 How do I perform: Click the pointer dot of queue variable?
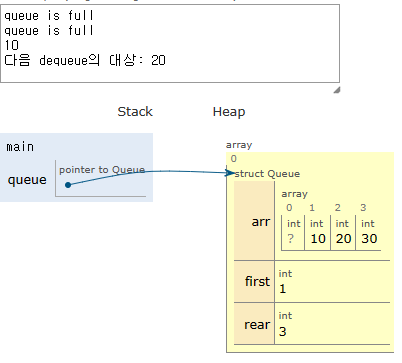coord(68,185)
